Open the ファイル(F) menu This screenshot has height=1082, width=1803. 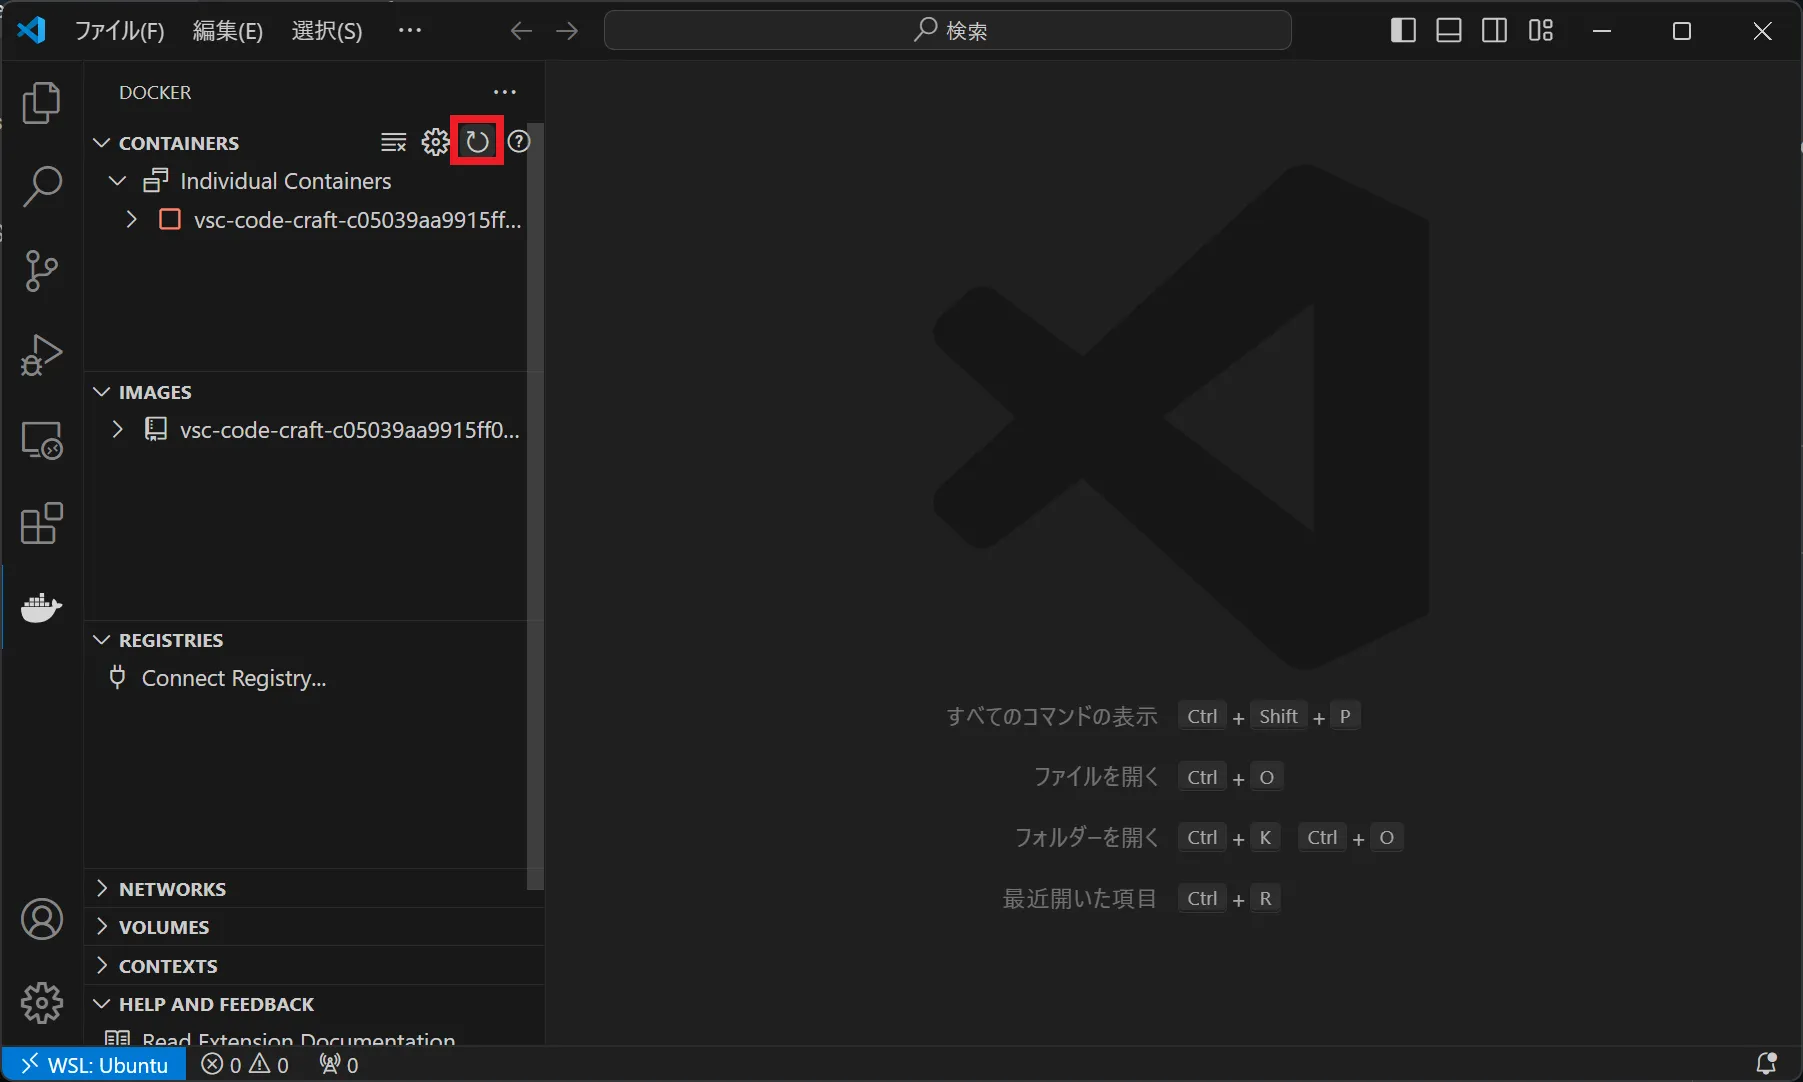click(x=119, y=31)
